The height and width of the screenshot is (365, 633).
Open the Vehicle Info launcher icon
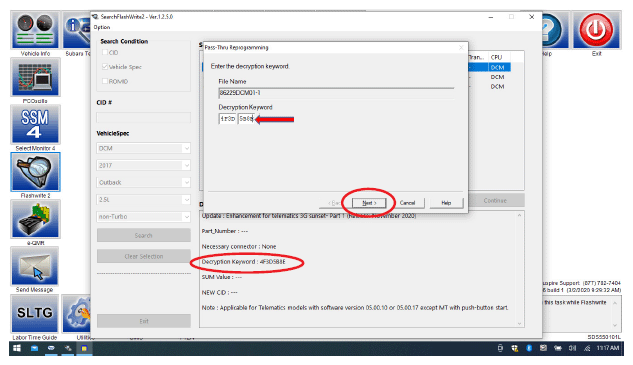(x=35, y=30)
